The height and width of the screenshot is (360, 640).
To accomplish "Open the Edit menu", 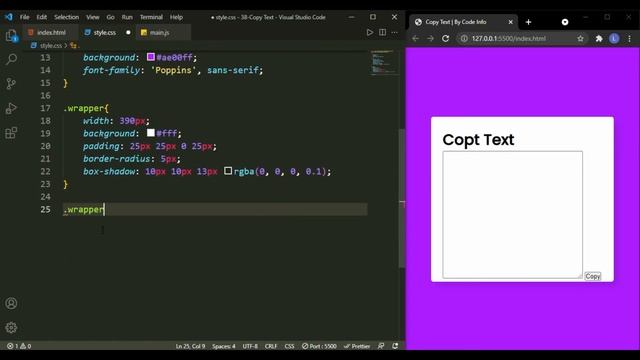I will coord(42,17).
